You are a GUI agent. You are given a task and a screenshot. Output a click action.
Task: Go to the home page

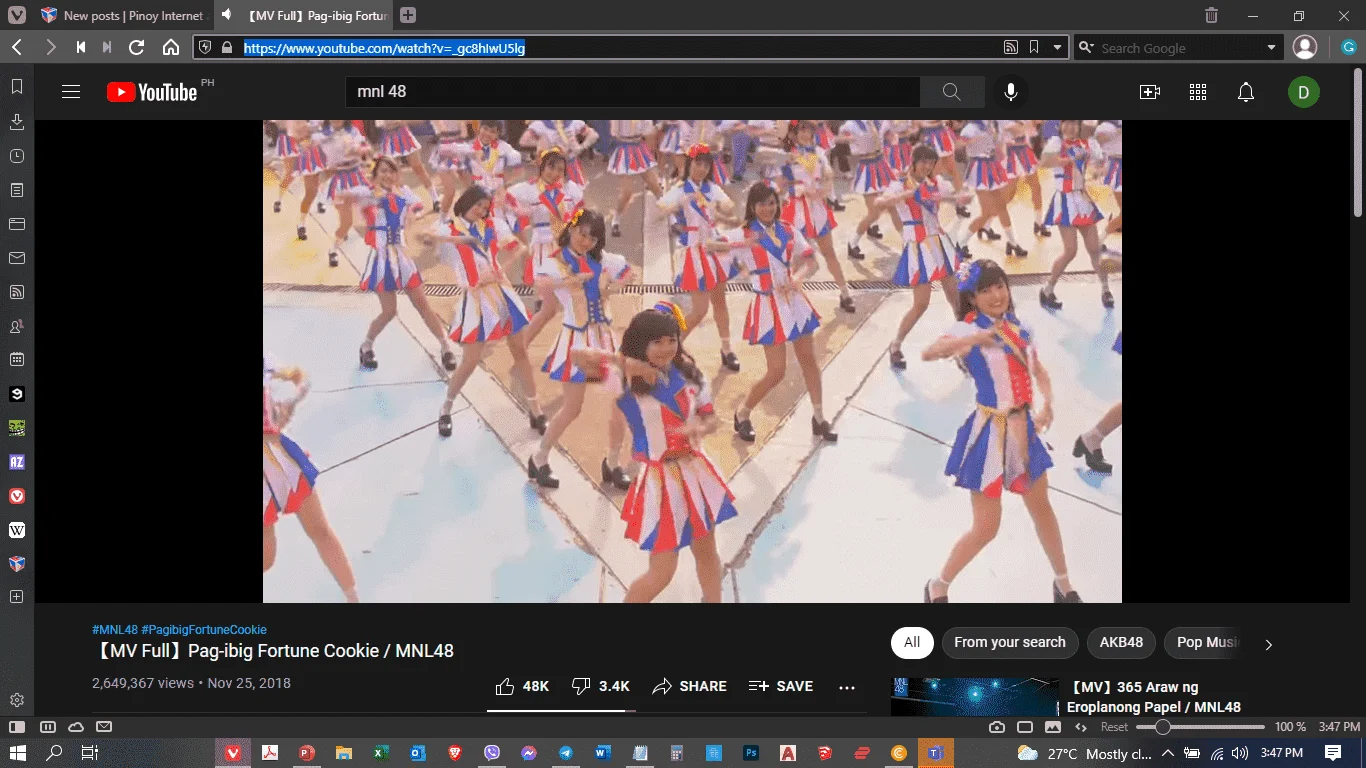click(x=171, y=47)
